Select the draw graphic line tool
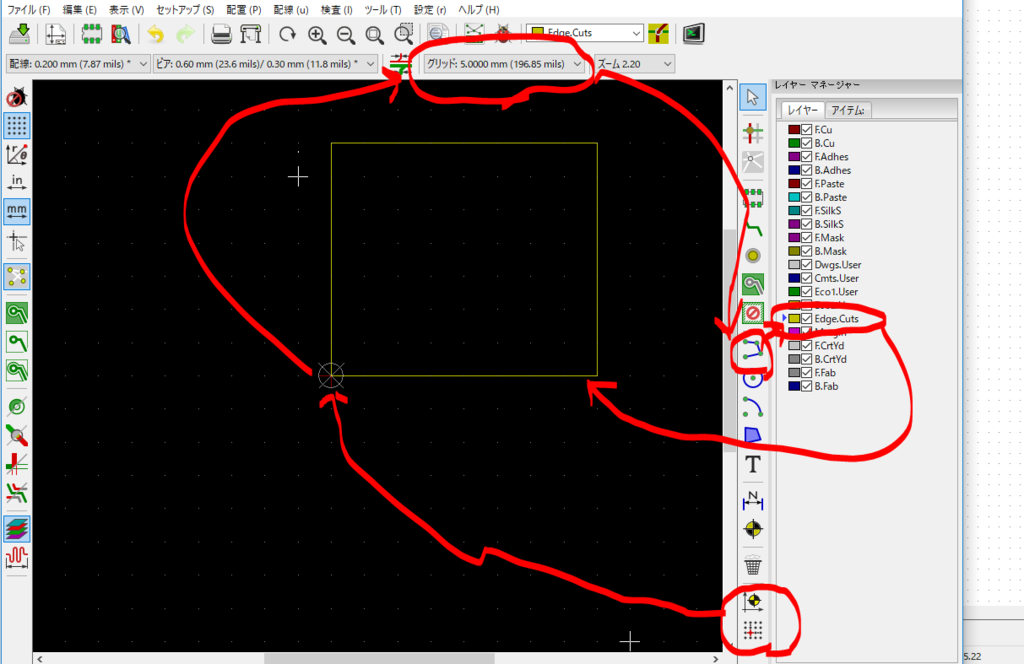The height and width of the screenshot is (664, 1024). click(x=753, y=351)
